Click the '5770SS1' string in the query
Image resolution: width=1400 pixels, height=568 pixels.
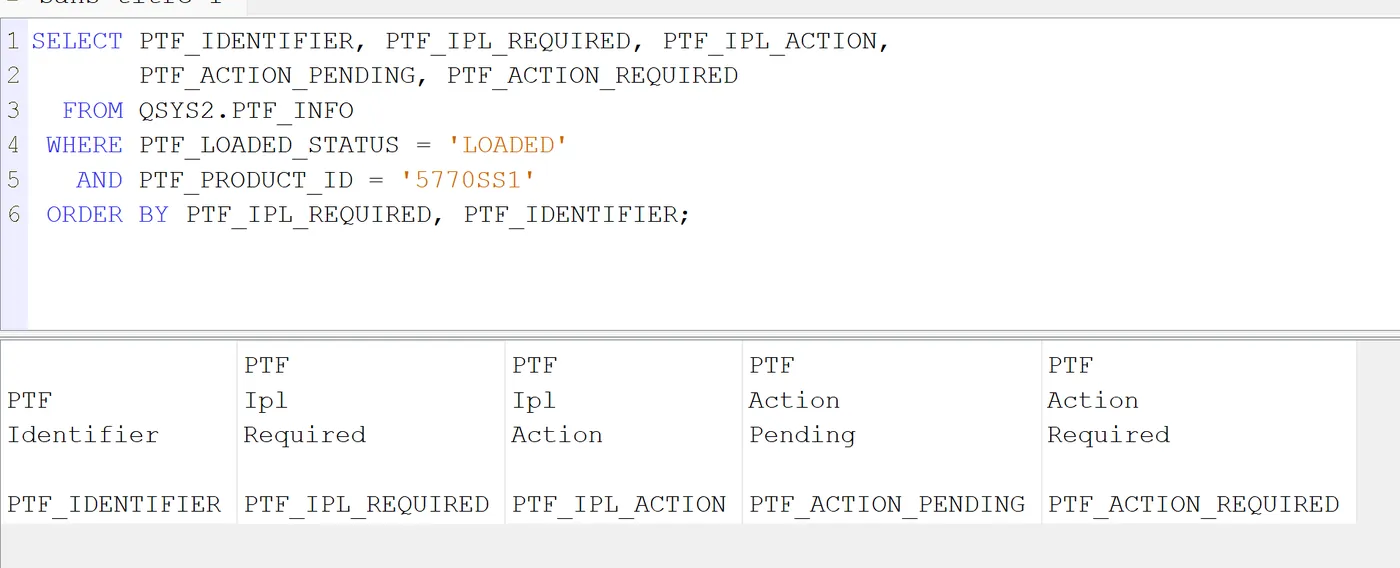click(469, 180)
